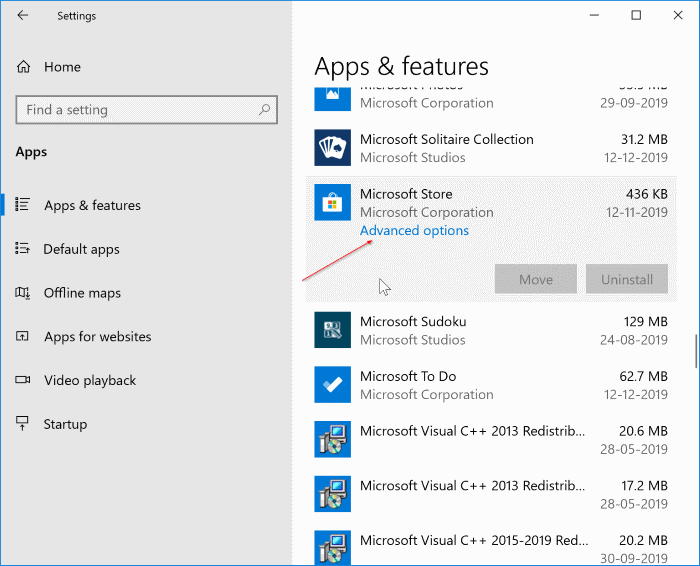Select Microsoft Visual C++ 2015-2019 entry
Screen dimensions: 700x566
(491, 548)
